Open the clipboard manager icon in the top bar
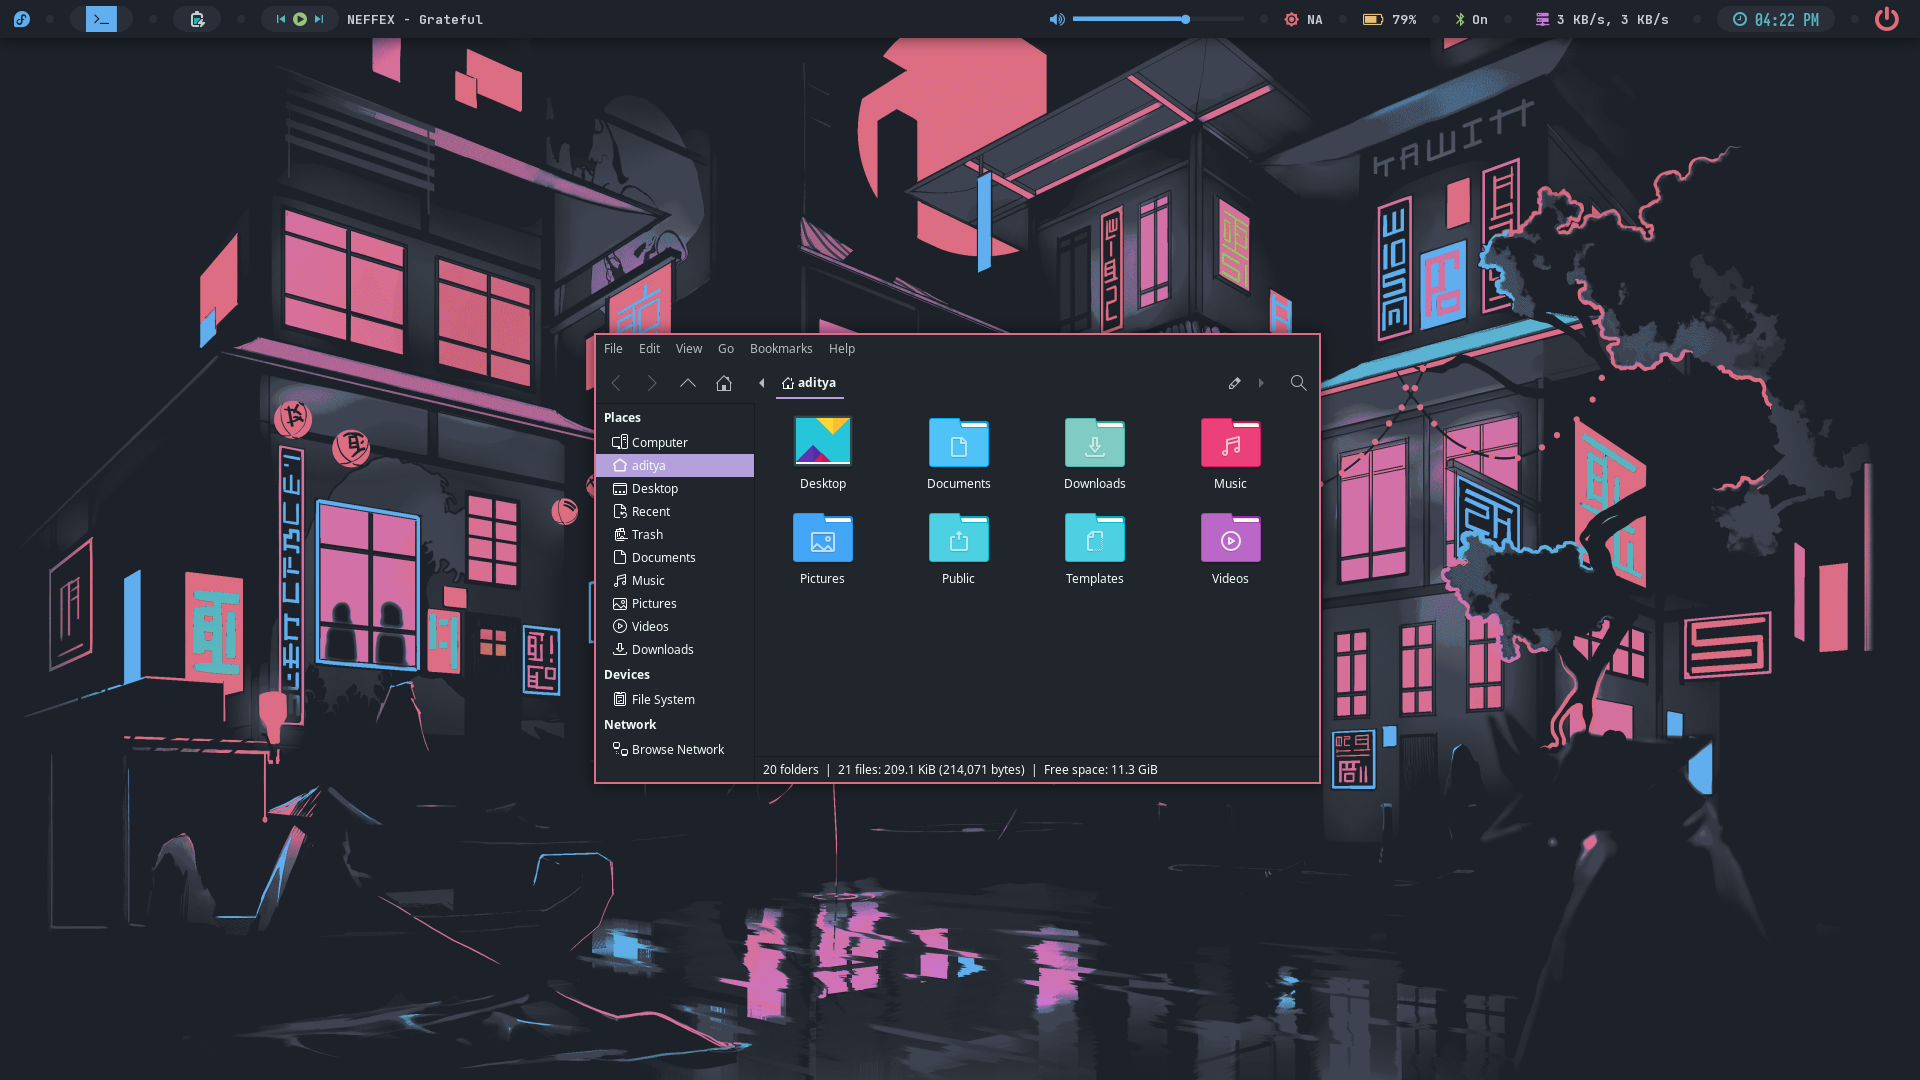 197,19
